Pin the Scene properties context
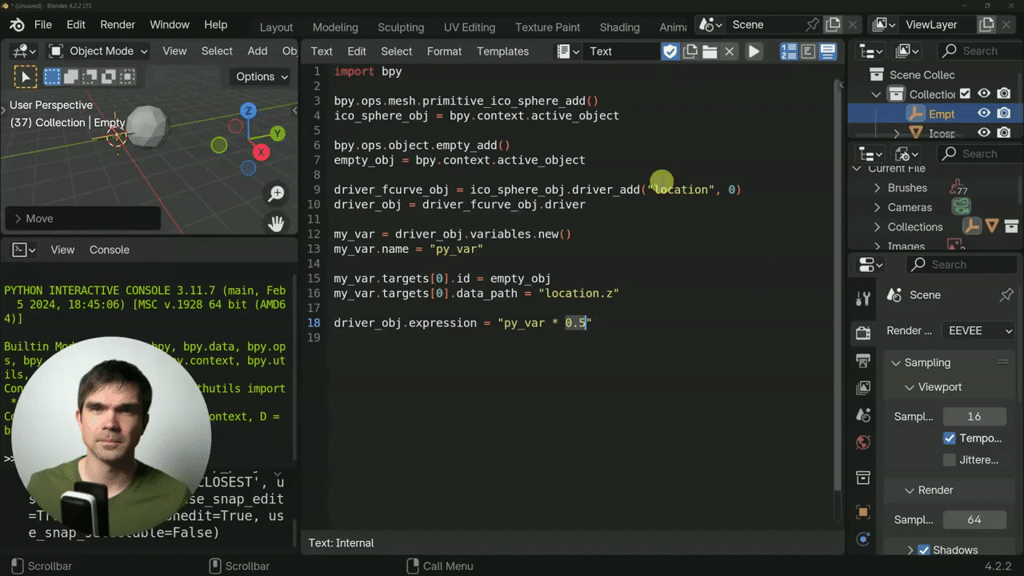 (x=1006, y=295)
